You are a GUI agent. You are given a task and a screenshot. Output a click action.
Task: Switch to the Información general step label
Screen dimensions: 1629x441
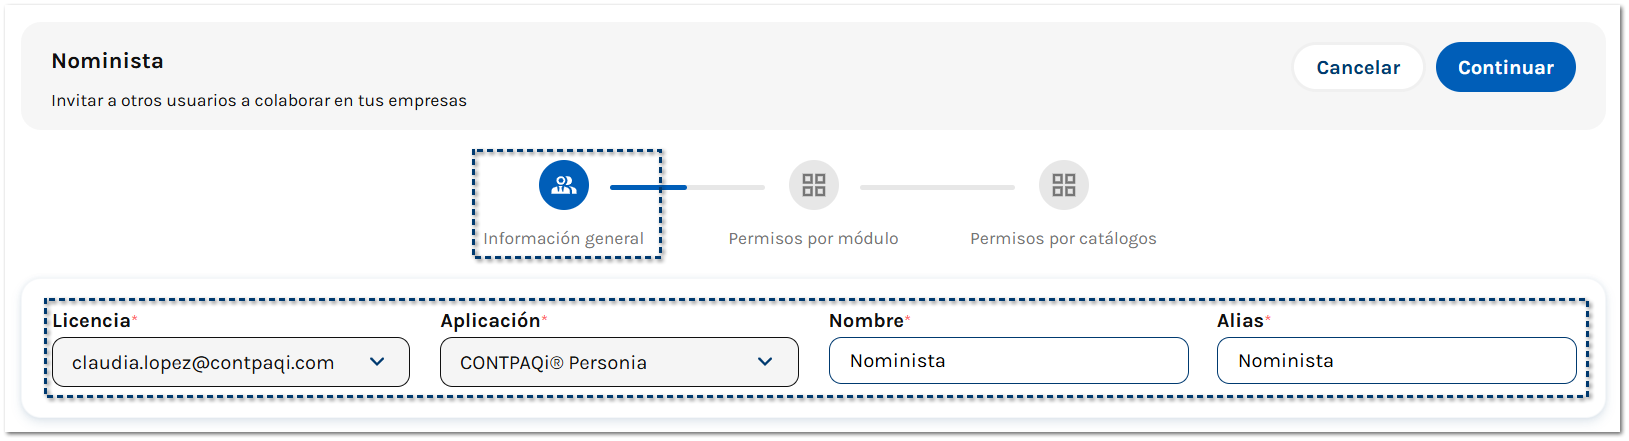[x=563, y=239]
